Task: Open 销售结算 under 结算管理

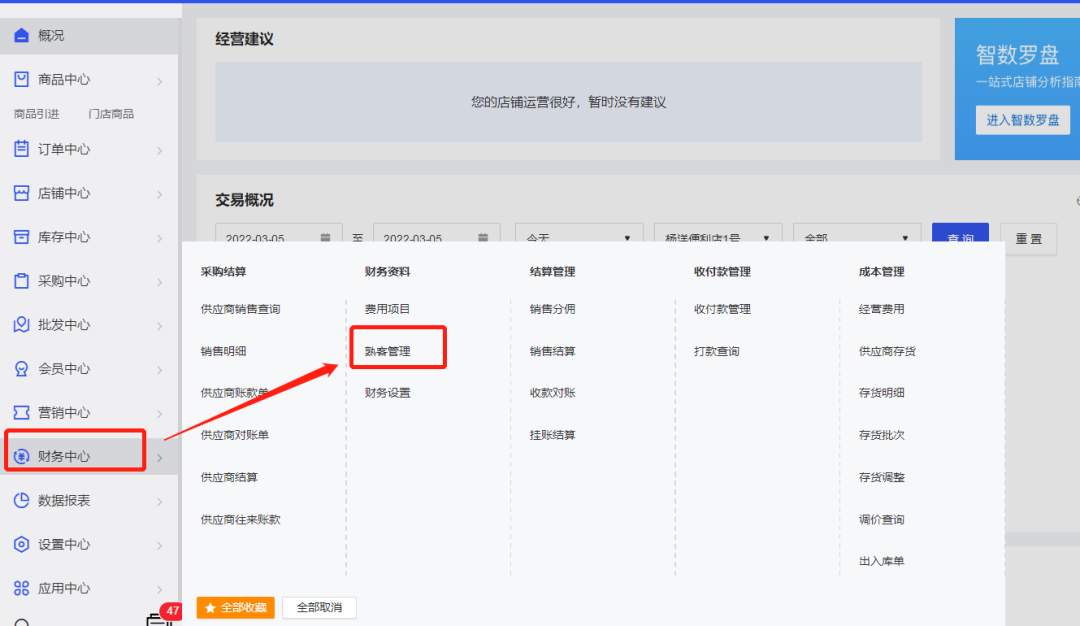Action: point(552,352)
